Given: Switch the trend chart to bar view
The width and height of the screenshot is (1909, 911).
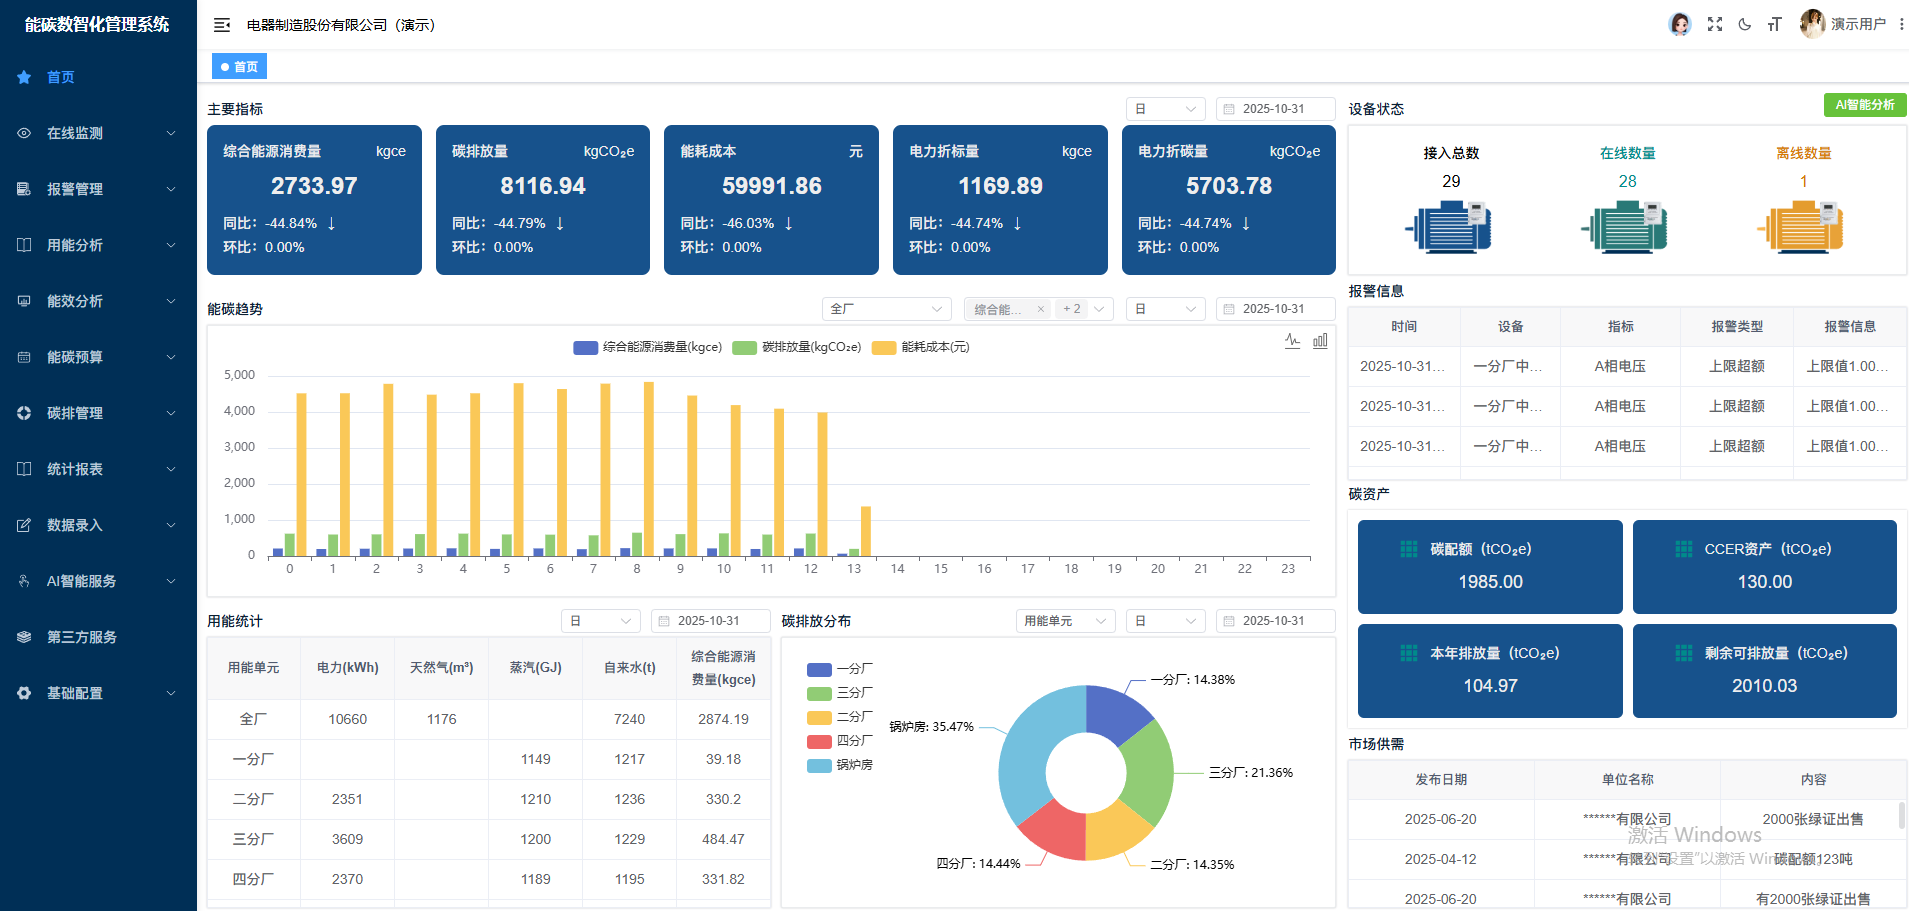Looking at the screenshot, I should coord(1320,341).
